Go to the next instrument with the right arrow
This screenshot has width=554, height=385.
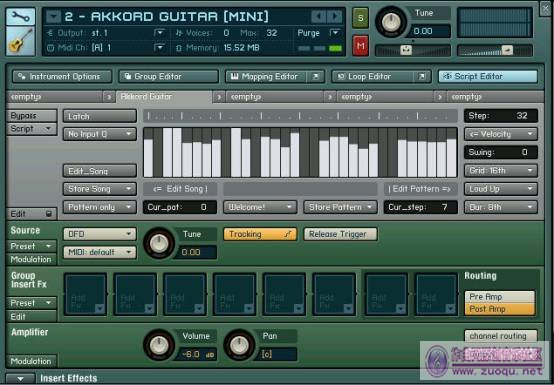click(x=335, y=16)
